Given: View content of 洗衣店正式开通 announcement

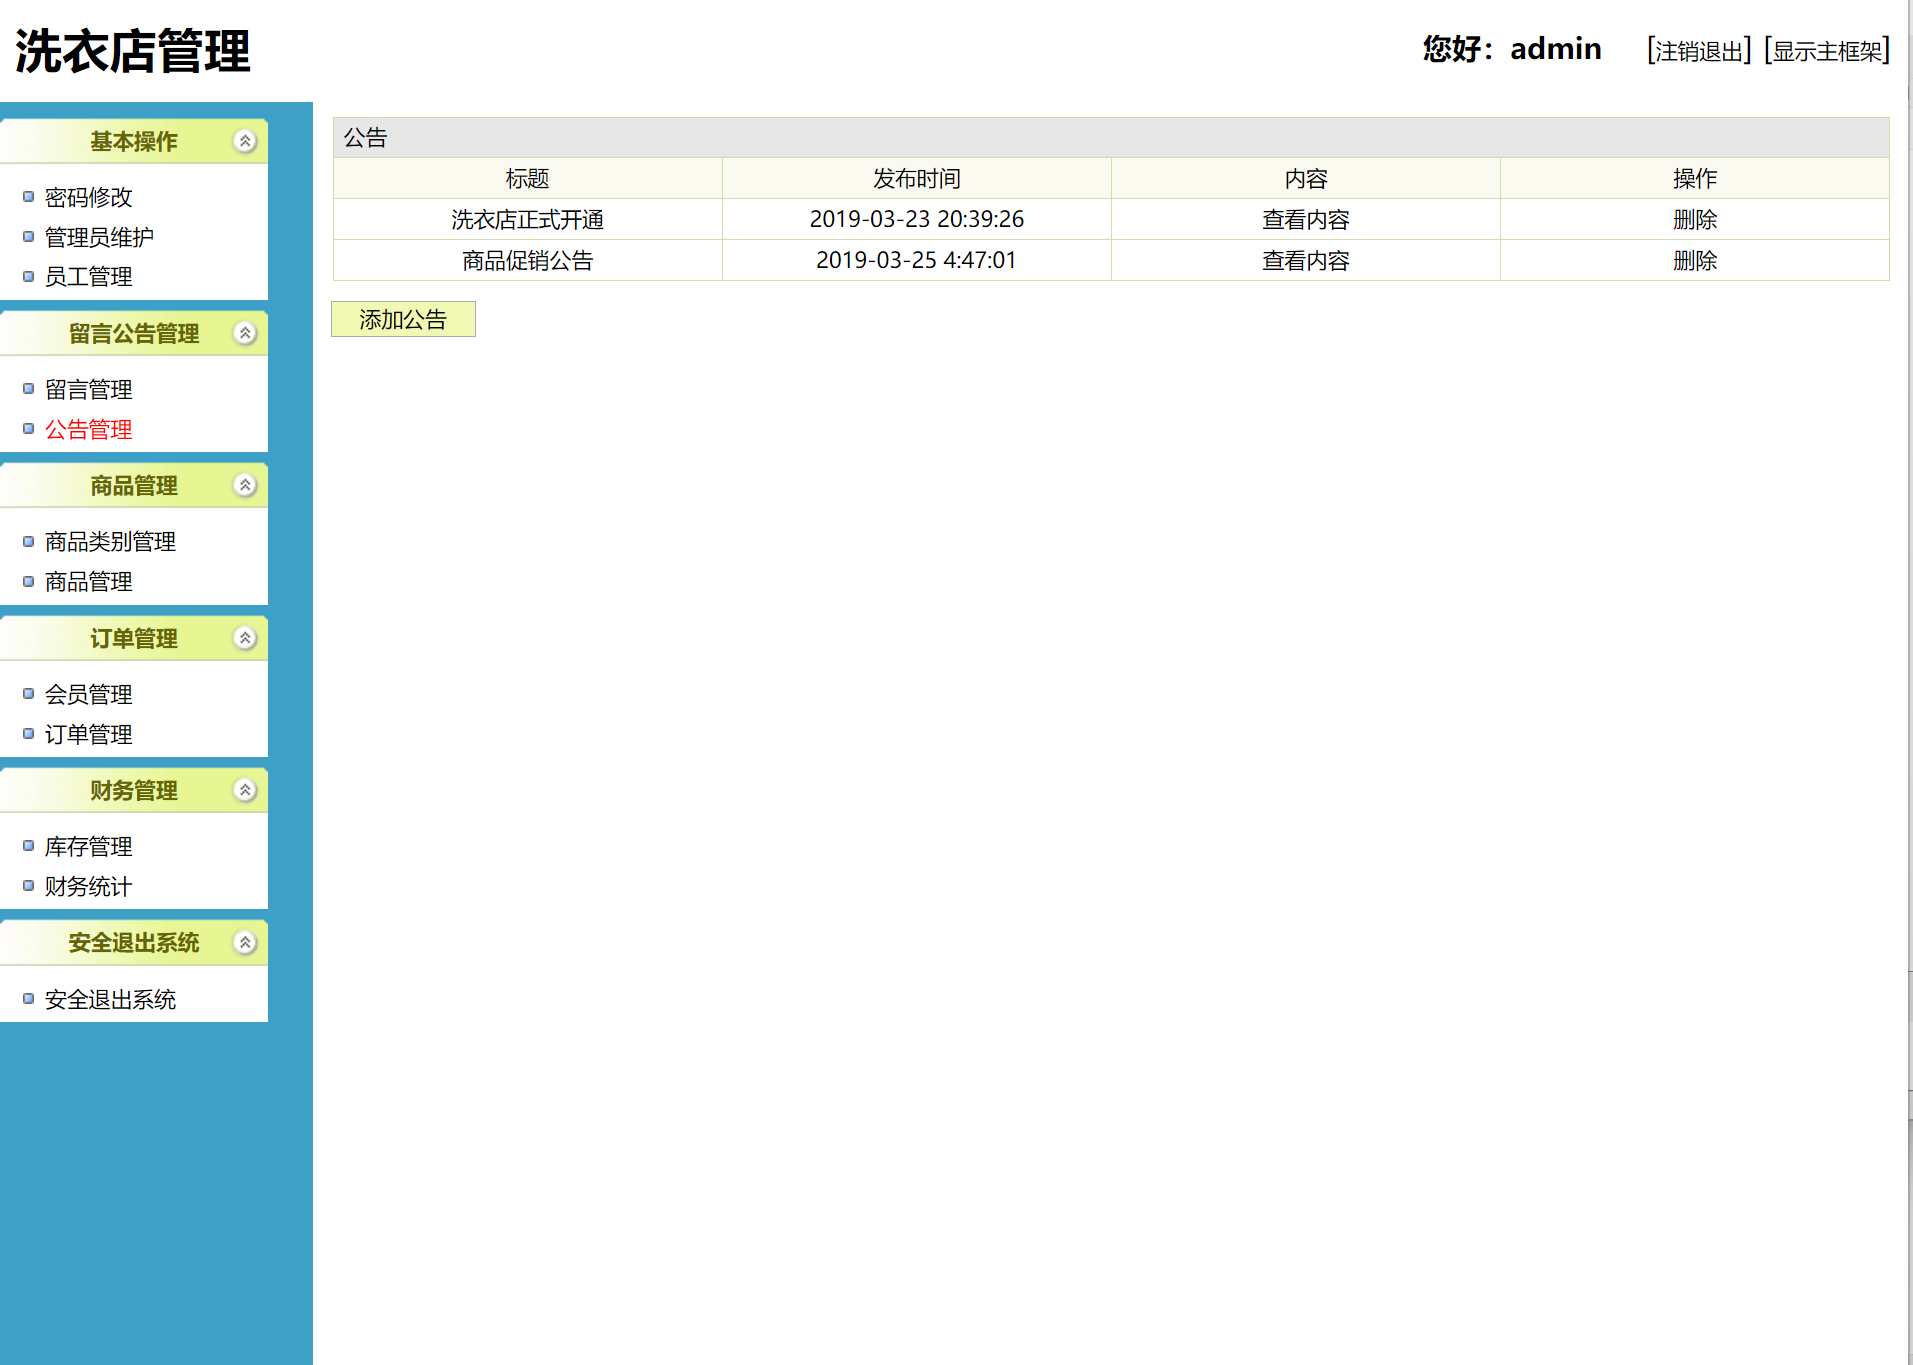Looking at the screenshot, I should point(1305,219).
